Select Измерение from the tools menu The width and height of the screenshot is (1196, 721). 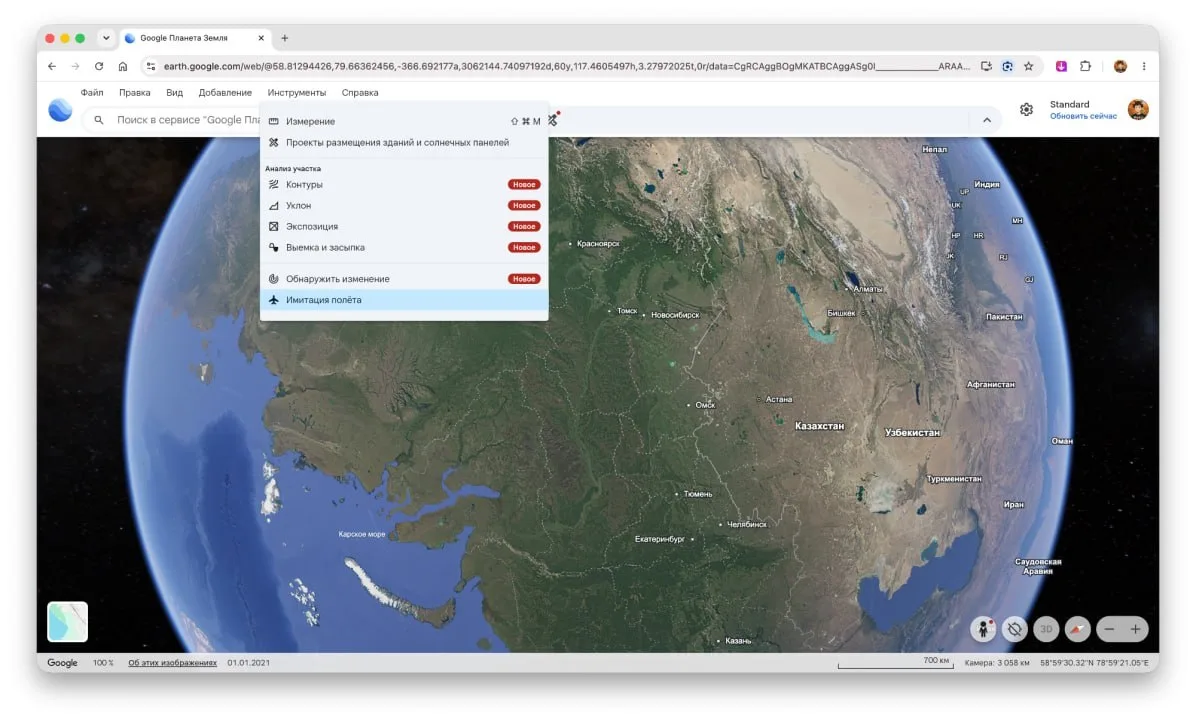point(403,121)
